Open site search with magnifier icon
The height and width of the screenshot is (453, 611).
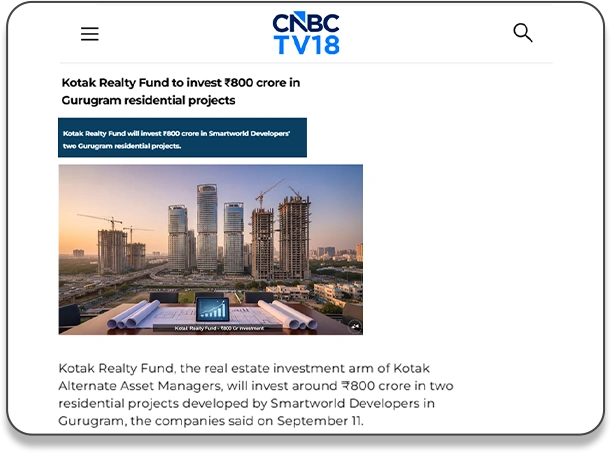(523, 33)
